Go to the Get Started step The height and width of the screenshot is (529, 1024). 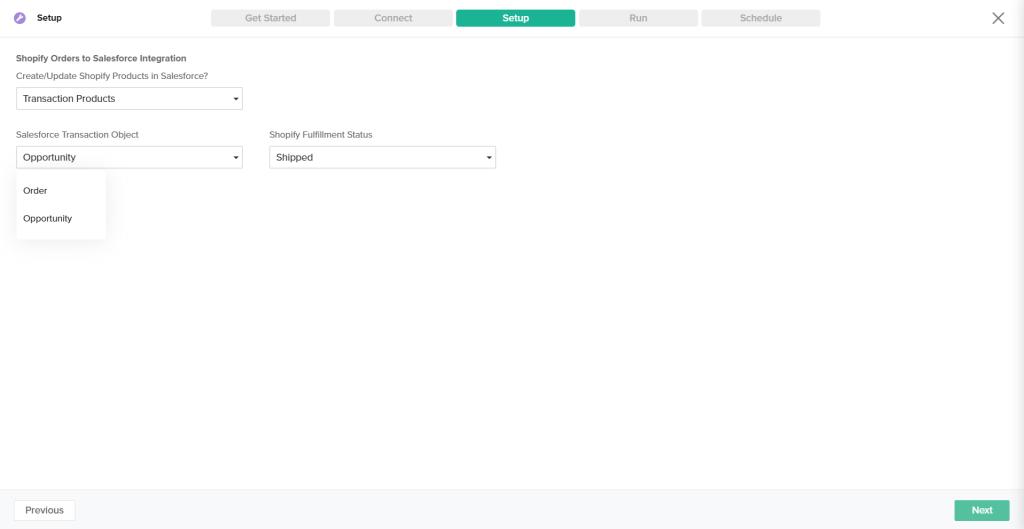[270, 18]
